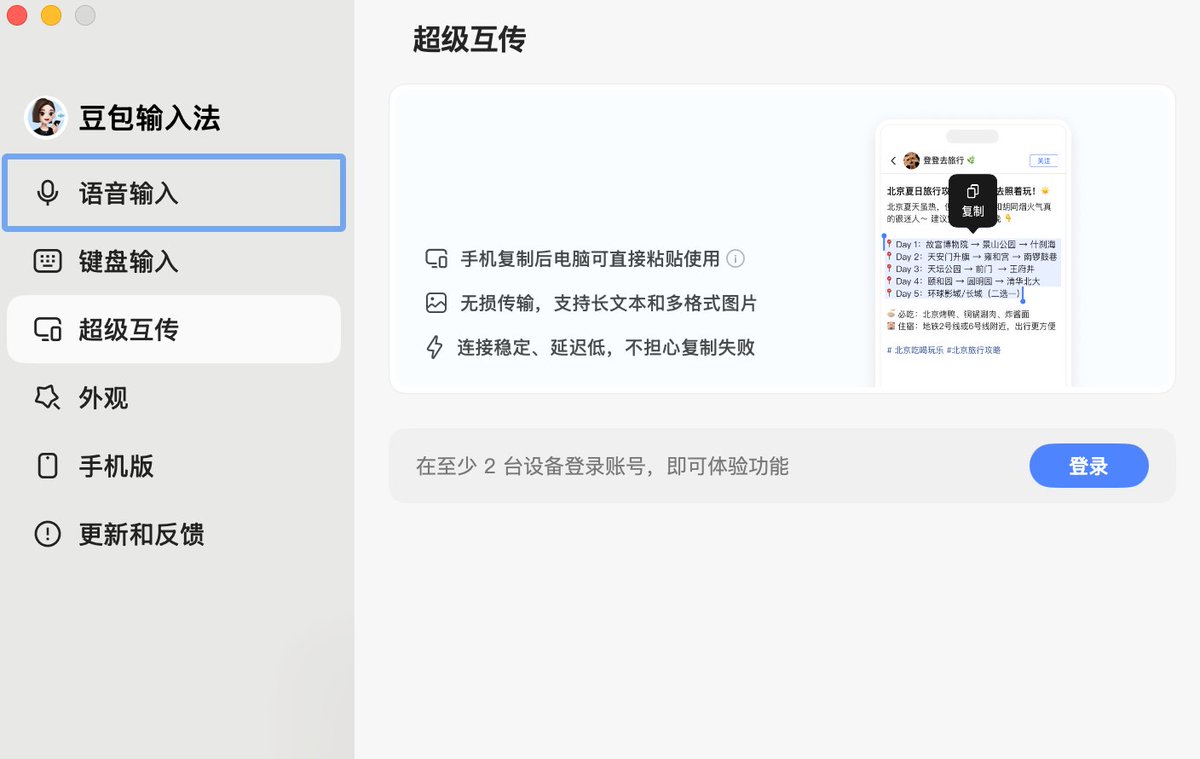Go to the 外观 appearance section
The height and width of the screenshot is (759, 1200).
174,398
